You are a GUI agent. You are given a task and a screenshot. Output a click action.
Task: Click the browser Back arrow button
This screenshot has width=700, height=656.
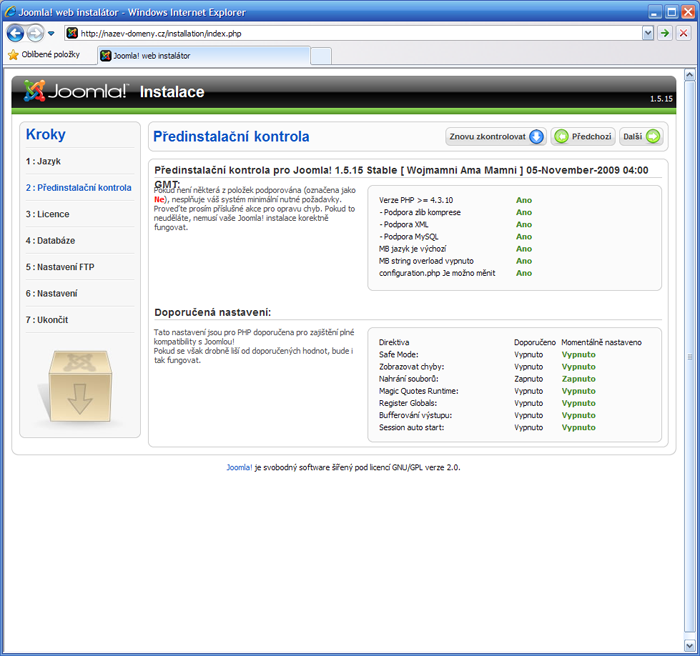click(x=15, y=33)
